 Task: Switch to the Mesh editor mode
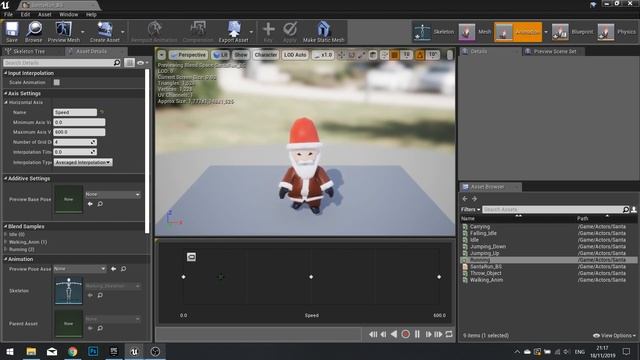click(x=475, y=32)
